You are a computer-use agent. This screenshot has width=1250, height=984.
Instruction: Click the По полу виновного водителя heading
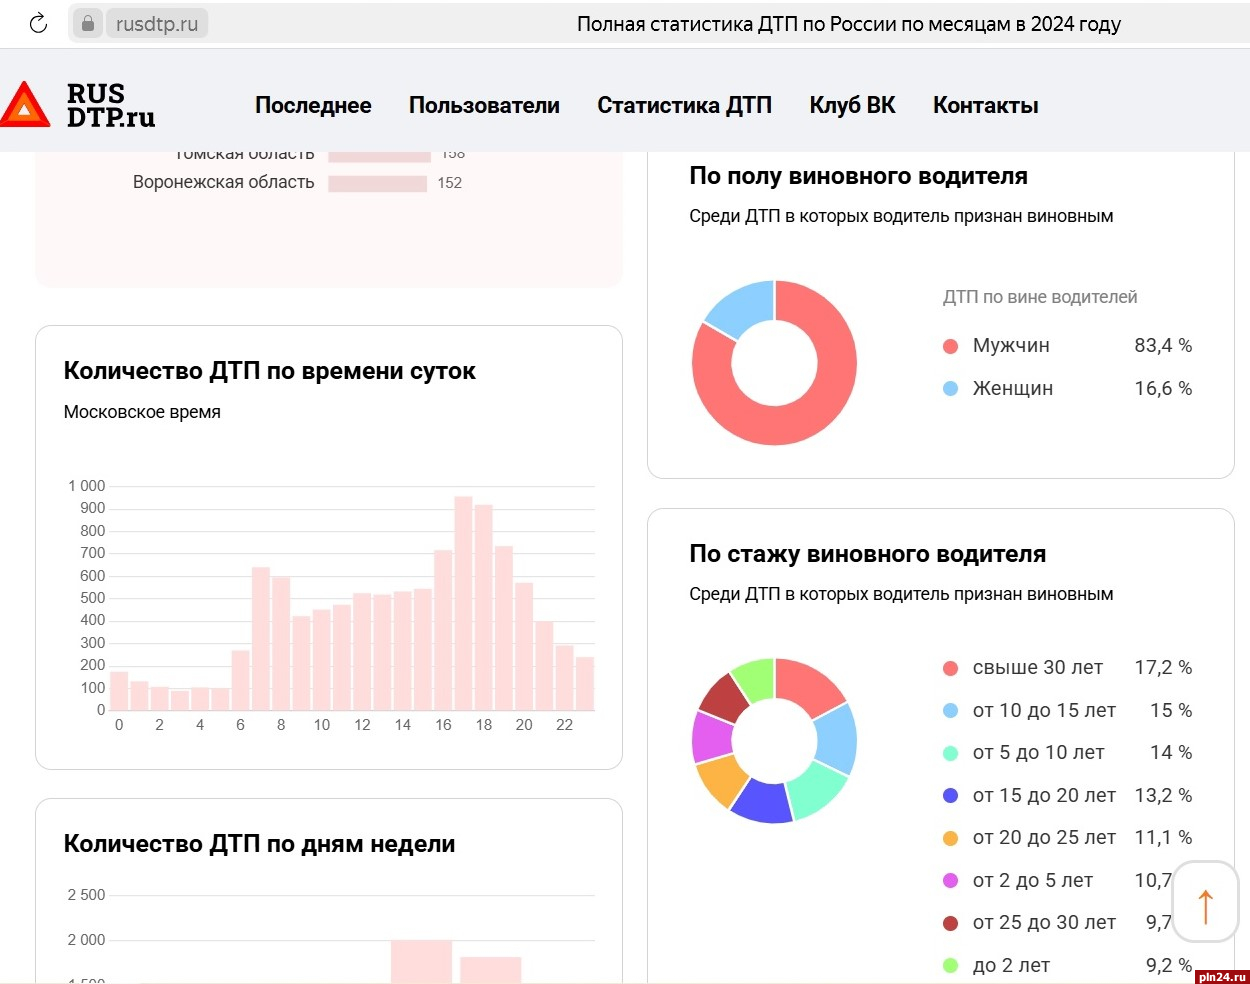pos(858,176)
